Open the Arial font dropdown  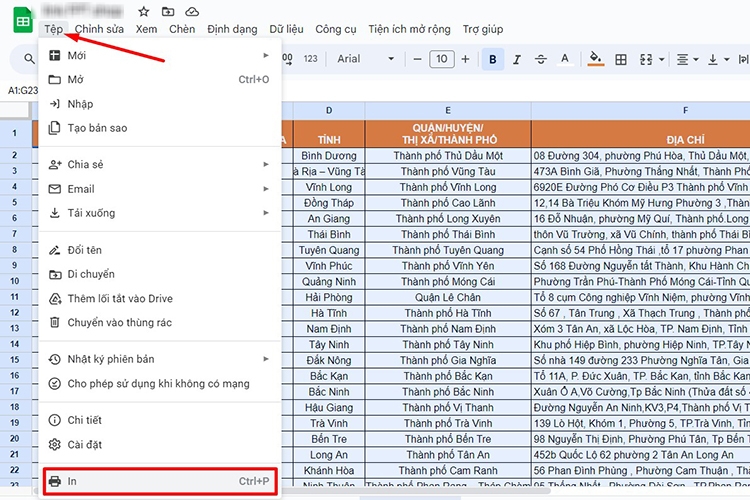coord(365,59)
